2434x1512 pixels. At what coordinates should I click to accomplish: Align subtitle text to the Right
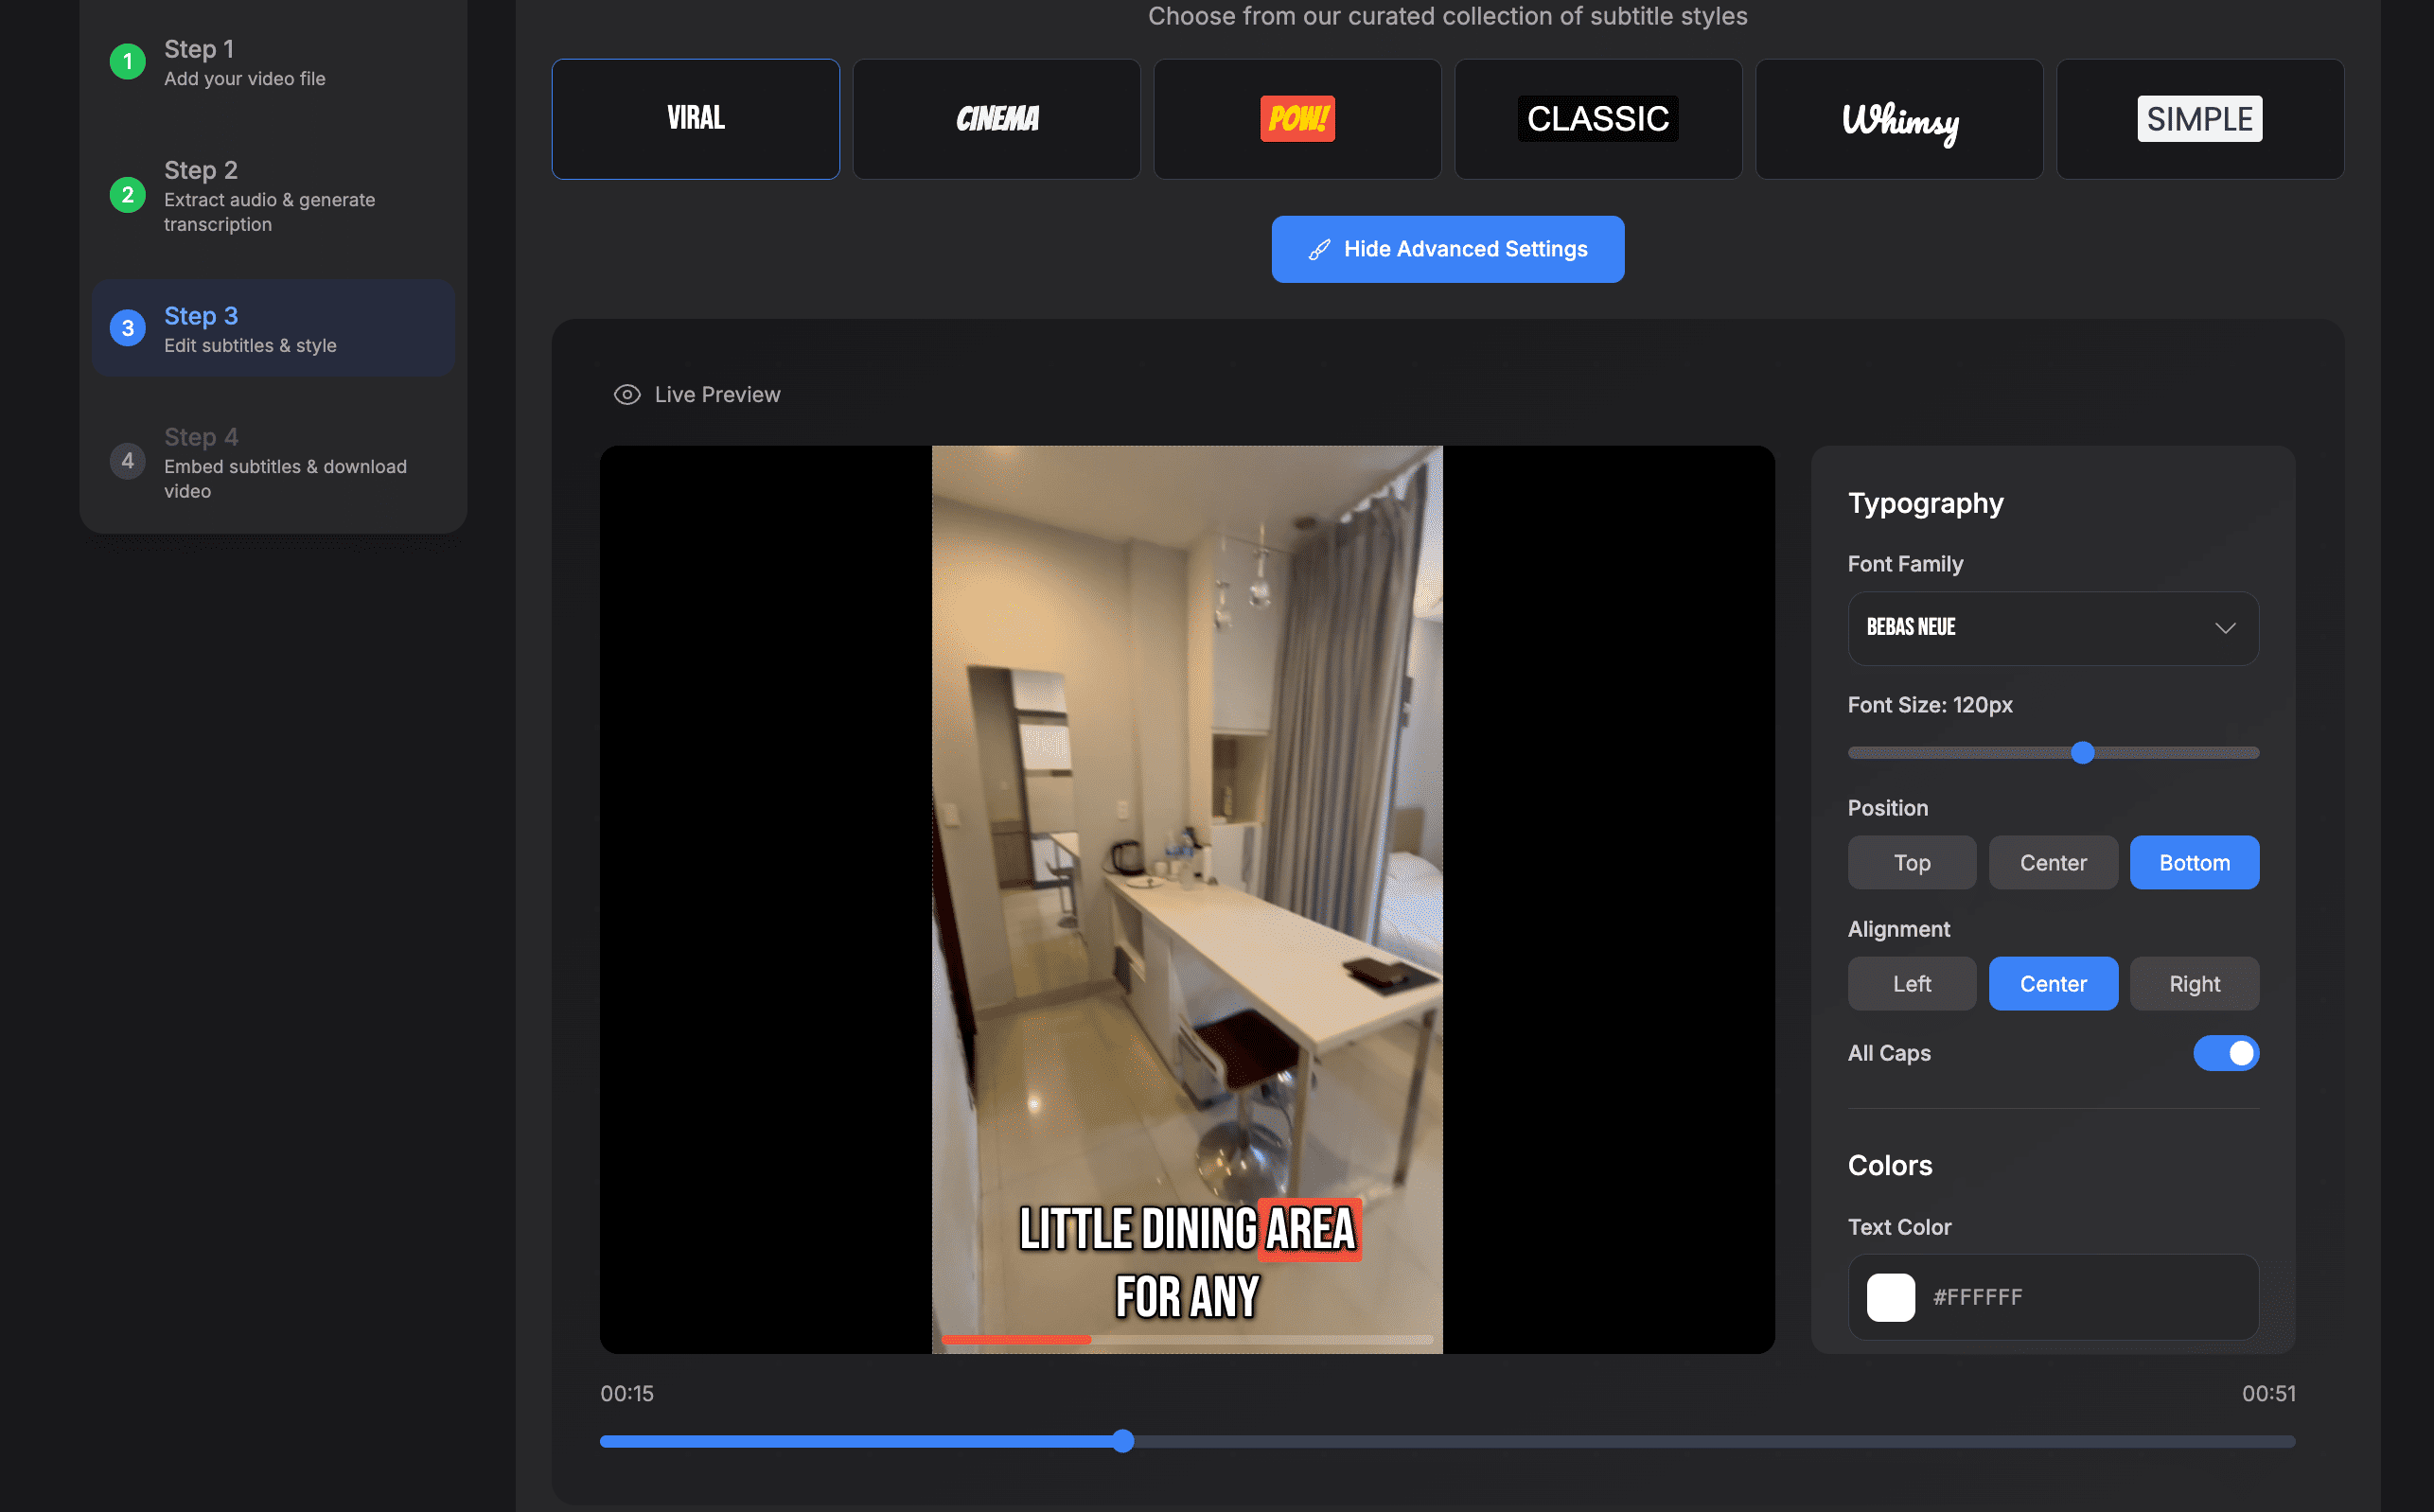(2193, 983)
